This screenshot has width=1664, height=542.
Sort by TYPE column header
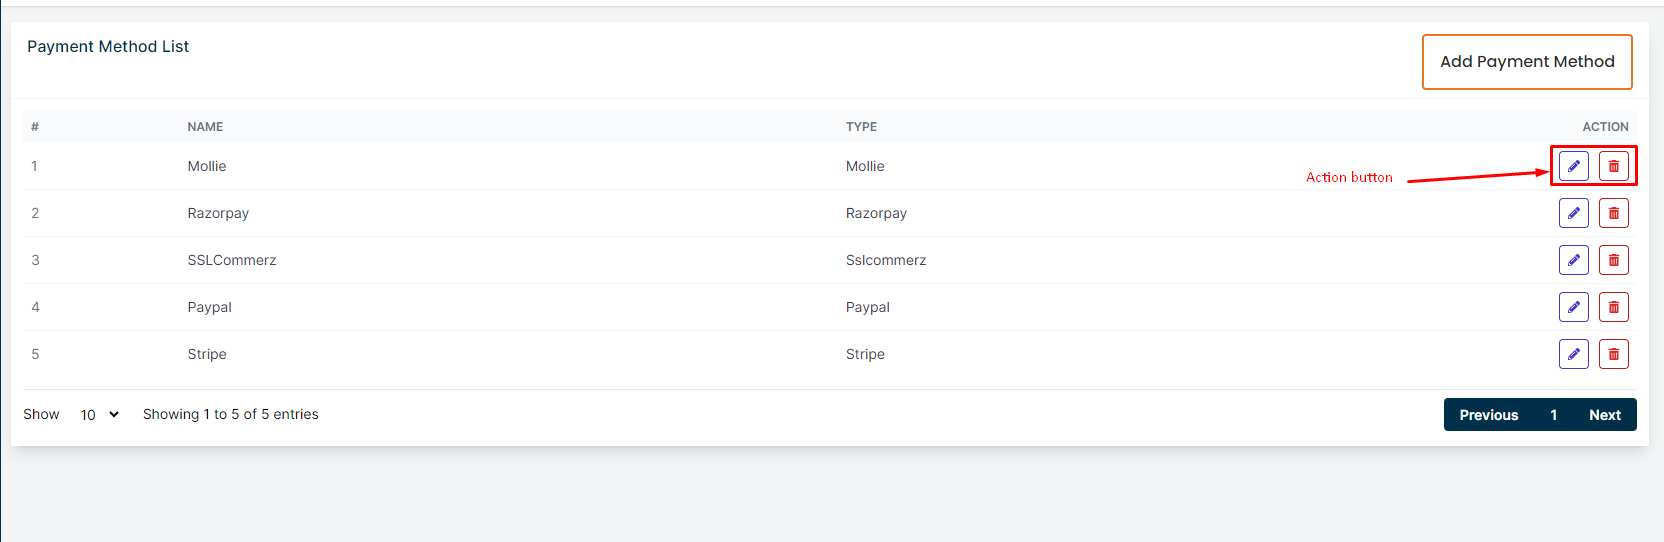tap(861, 127)
